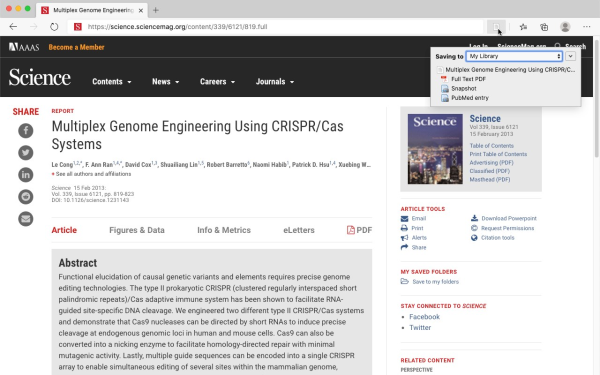Image resolution: width=600 pixels, height=375 pixels.
Task: Open the Advertising (PDF) link
Action: pyautogui.click(x=491, y=163)
